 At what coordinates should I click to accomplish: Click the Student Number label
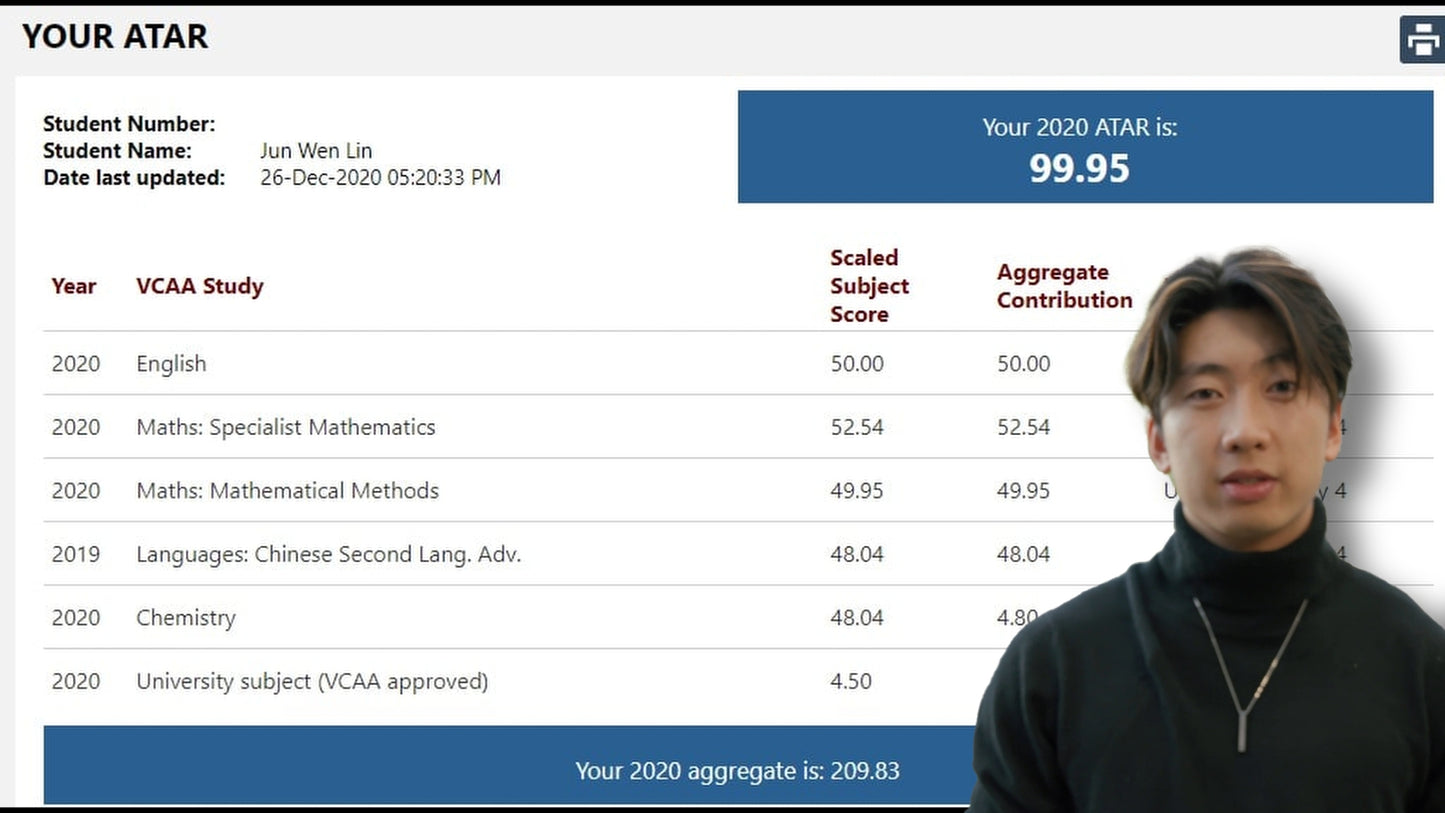click(129, 124)
